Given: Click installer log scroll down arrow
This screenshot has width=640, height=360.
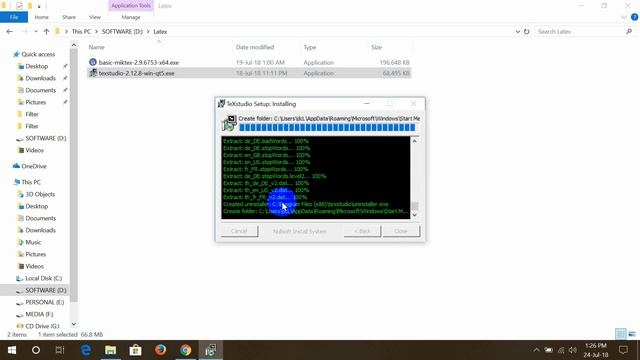Looking at the screenshot, I should (414, 215).
